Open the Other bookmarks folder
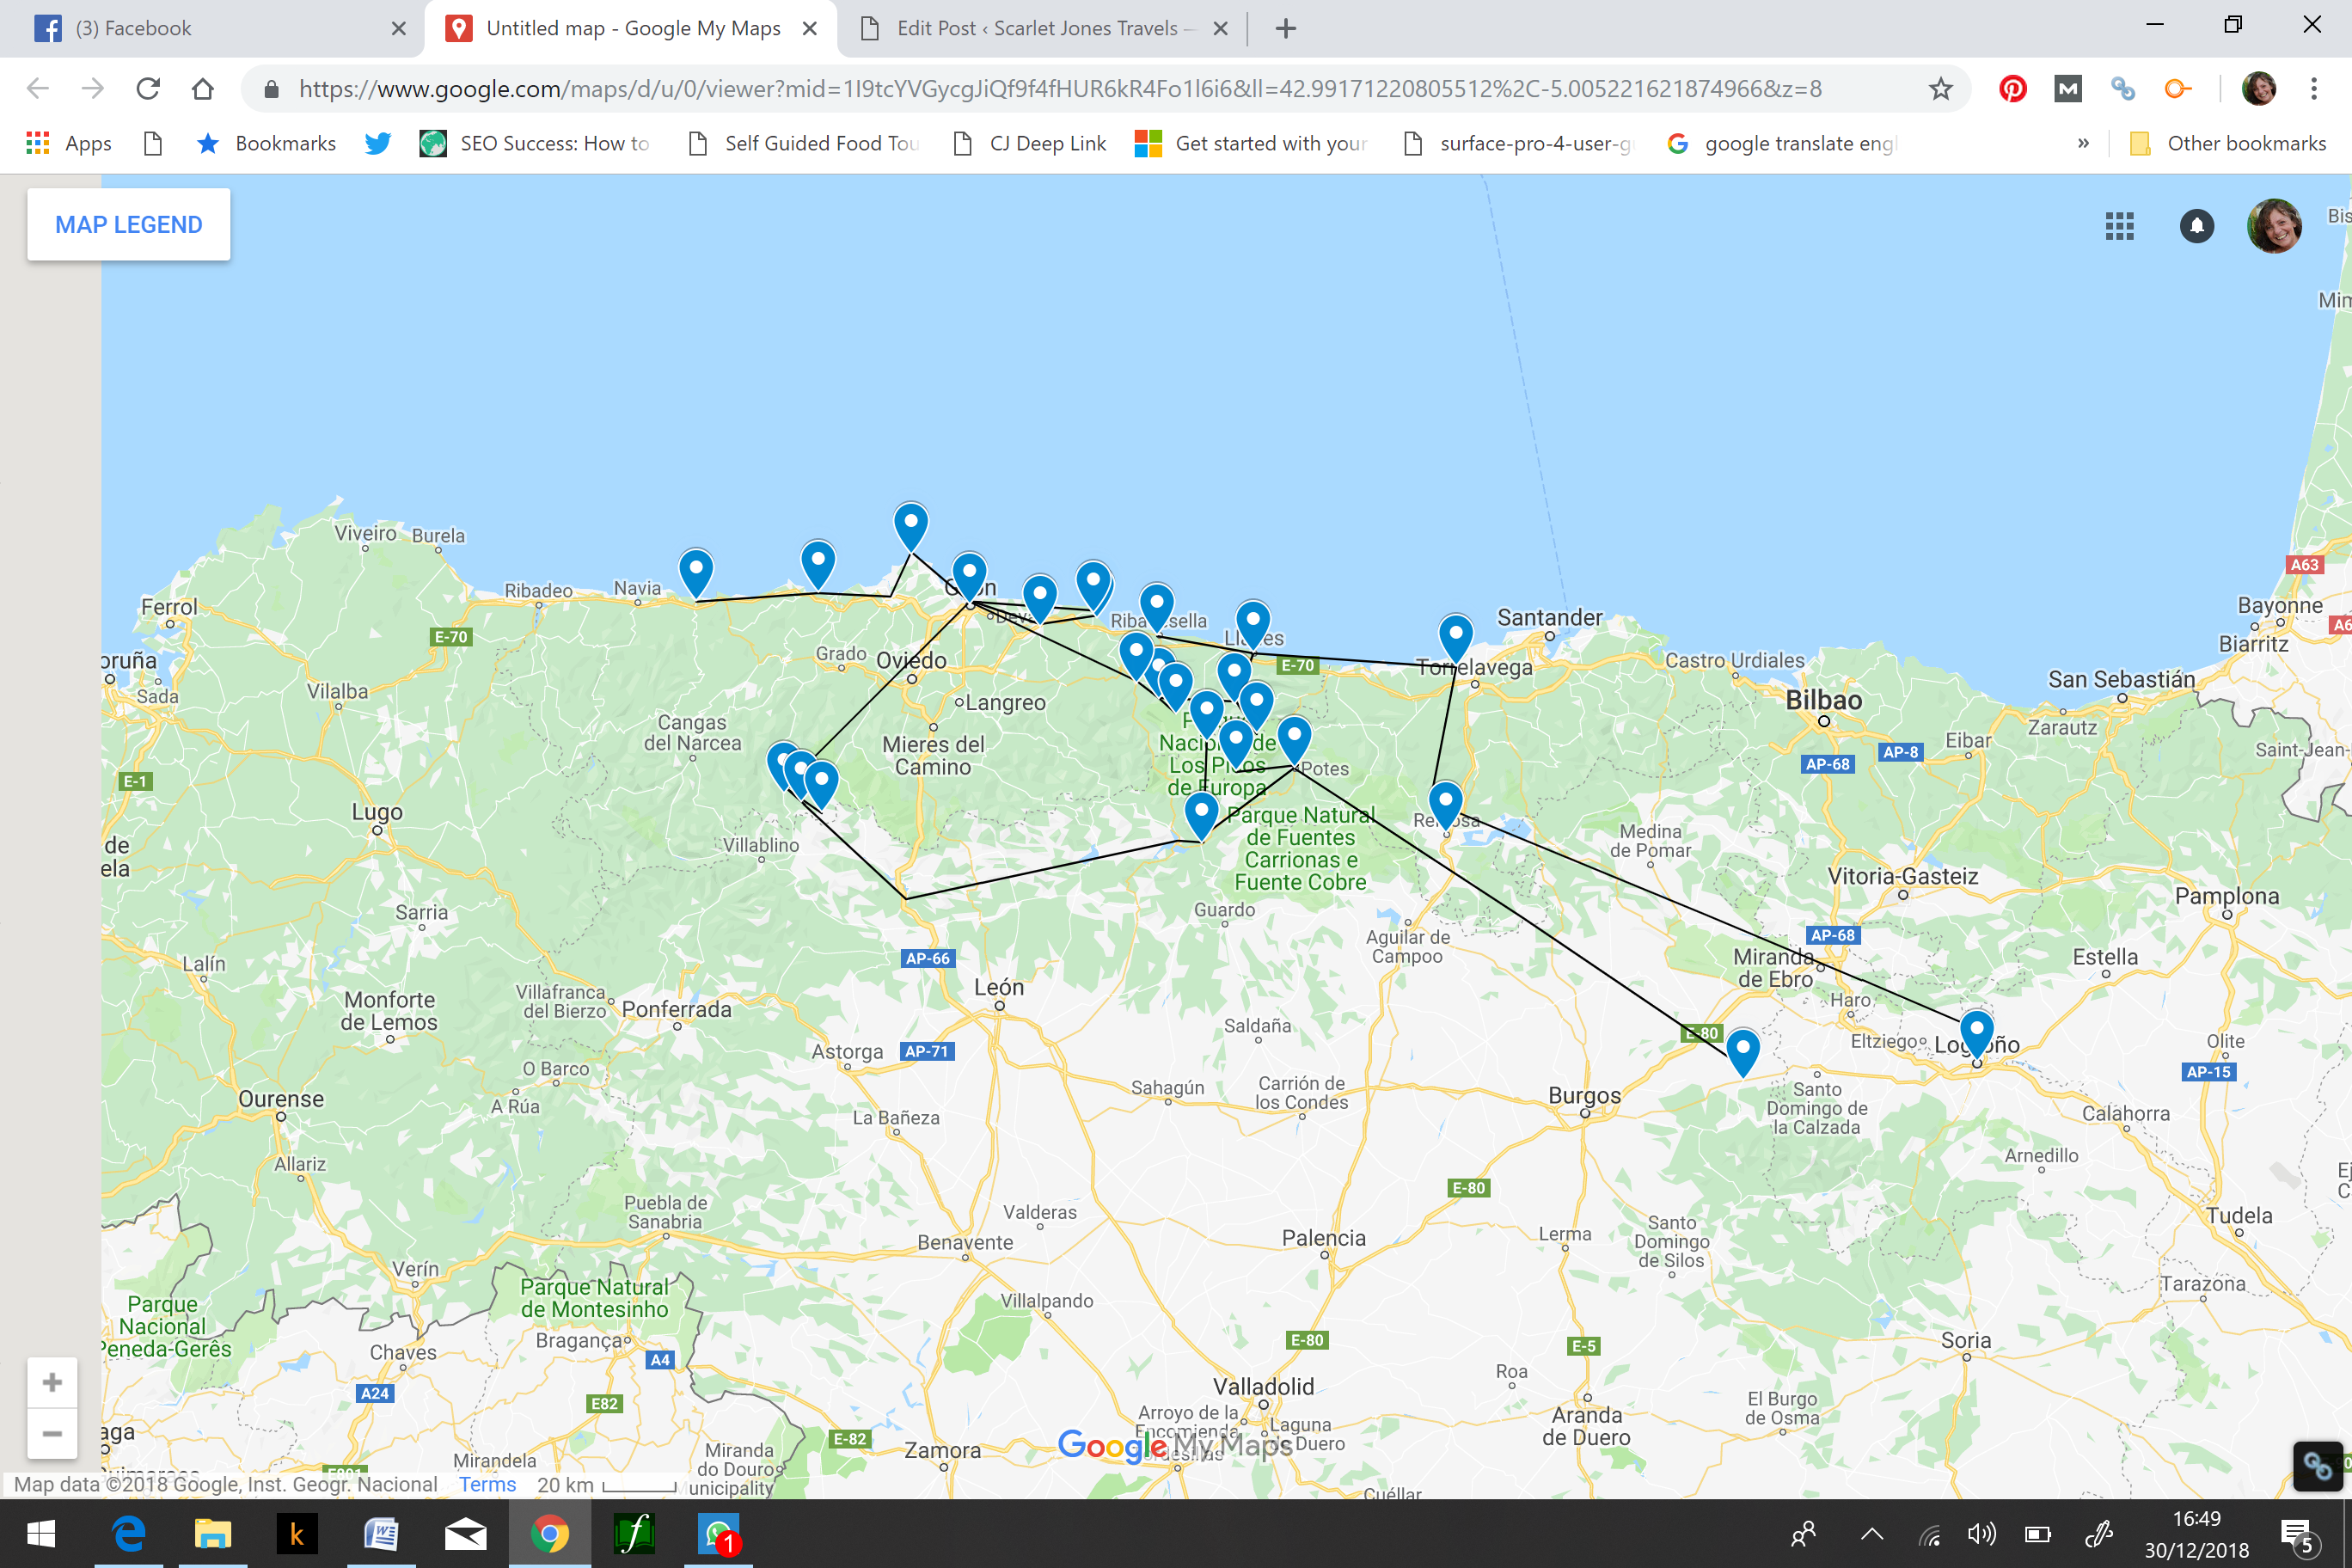The image size is (2352, 1568). click(x=2228, y=143)
